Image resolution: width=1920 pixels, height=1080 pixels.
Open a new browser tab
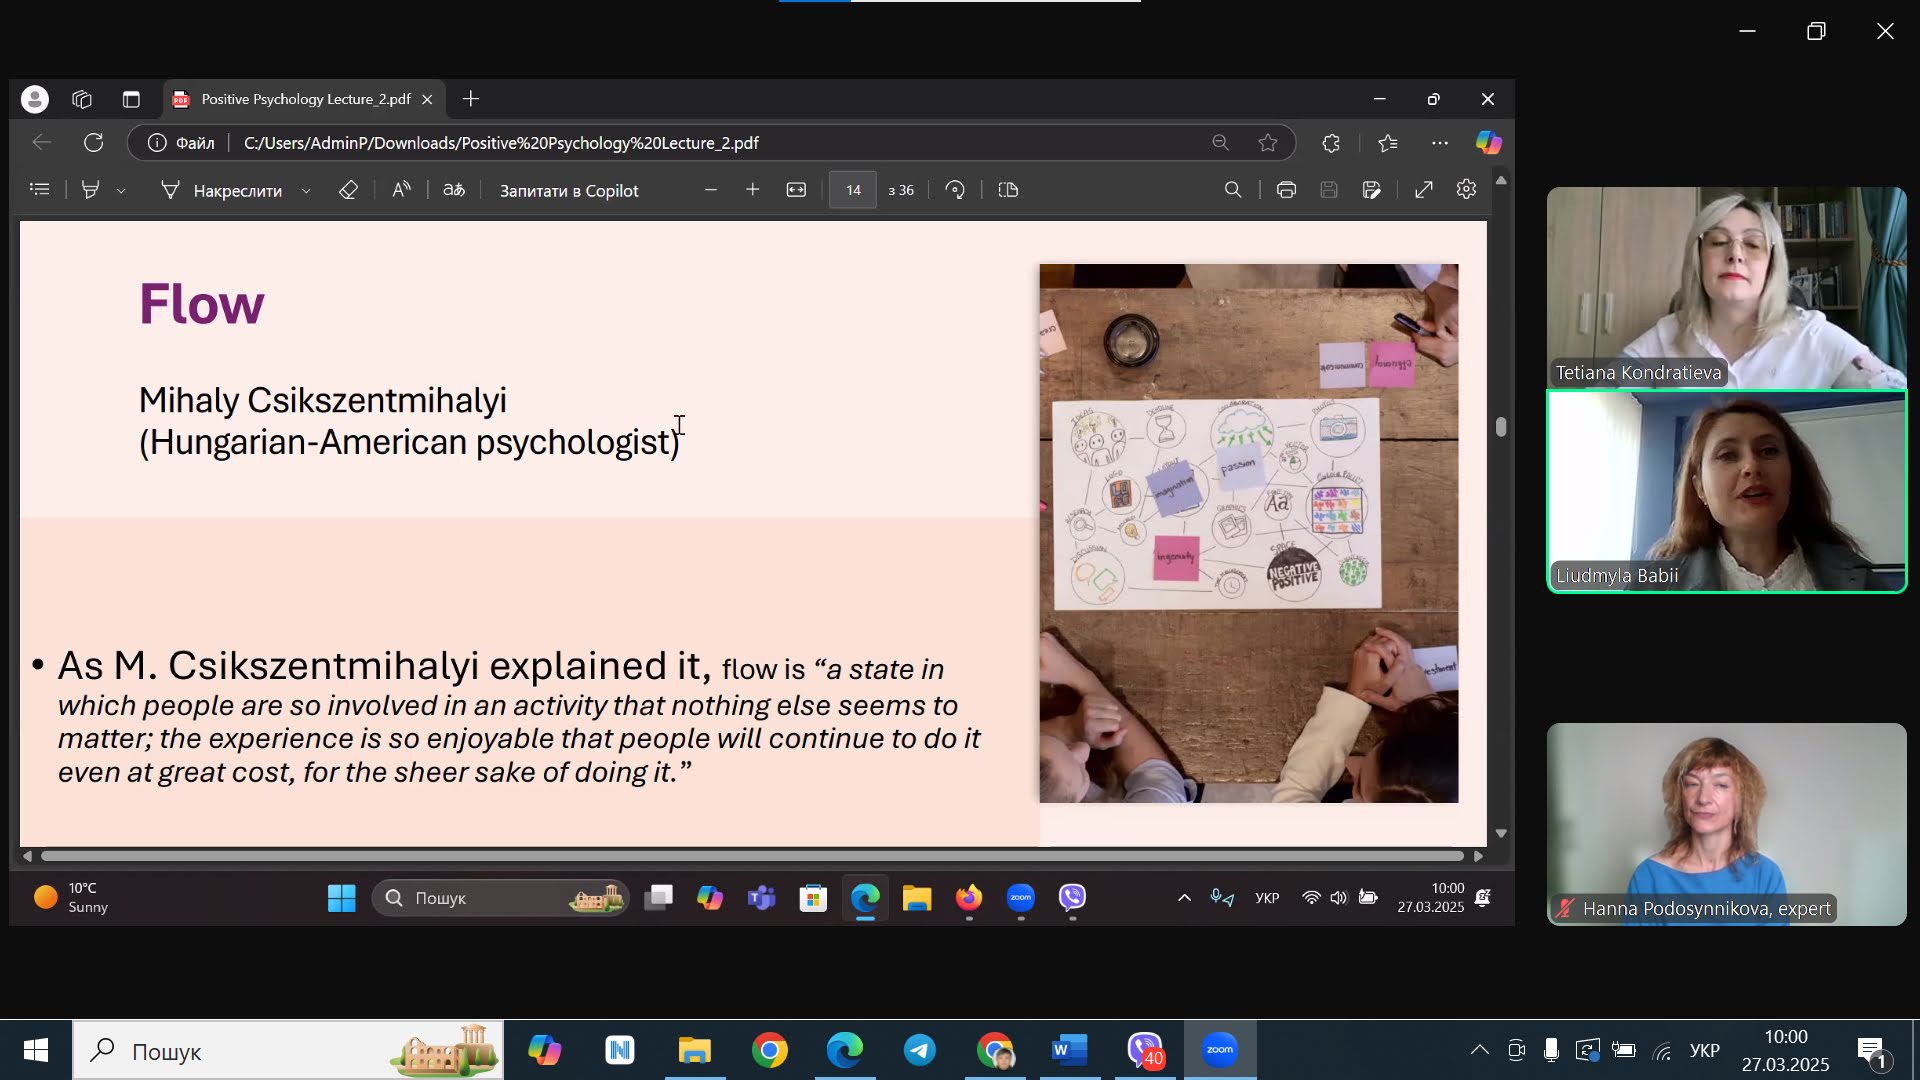[x=471, y=99]
